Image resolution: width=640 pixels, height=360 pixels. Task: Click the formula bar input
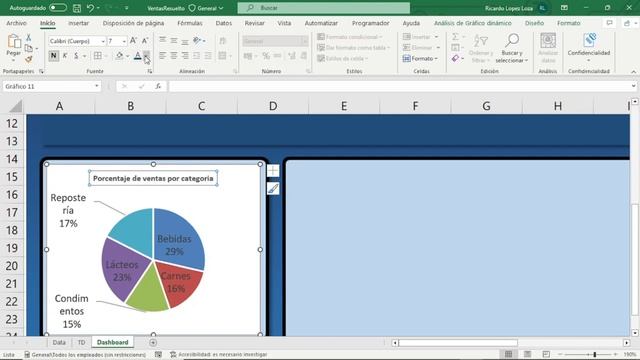[400, 86]
